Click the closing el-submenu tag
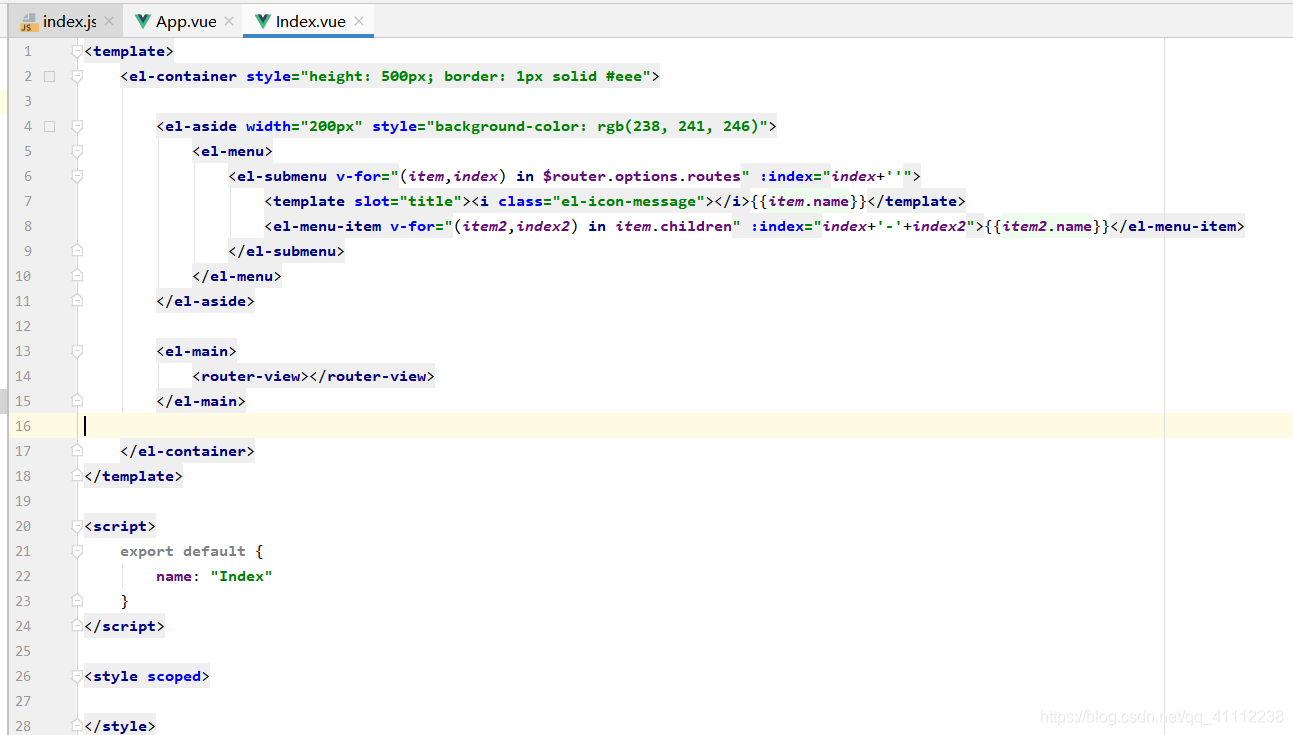The image size is (1293, 735). (287, 251)
